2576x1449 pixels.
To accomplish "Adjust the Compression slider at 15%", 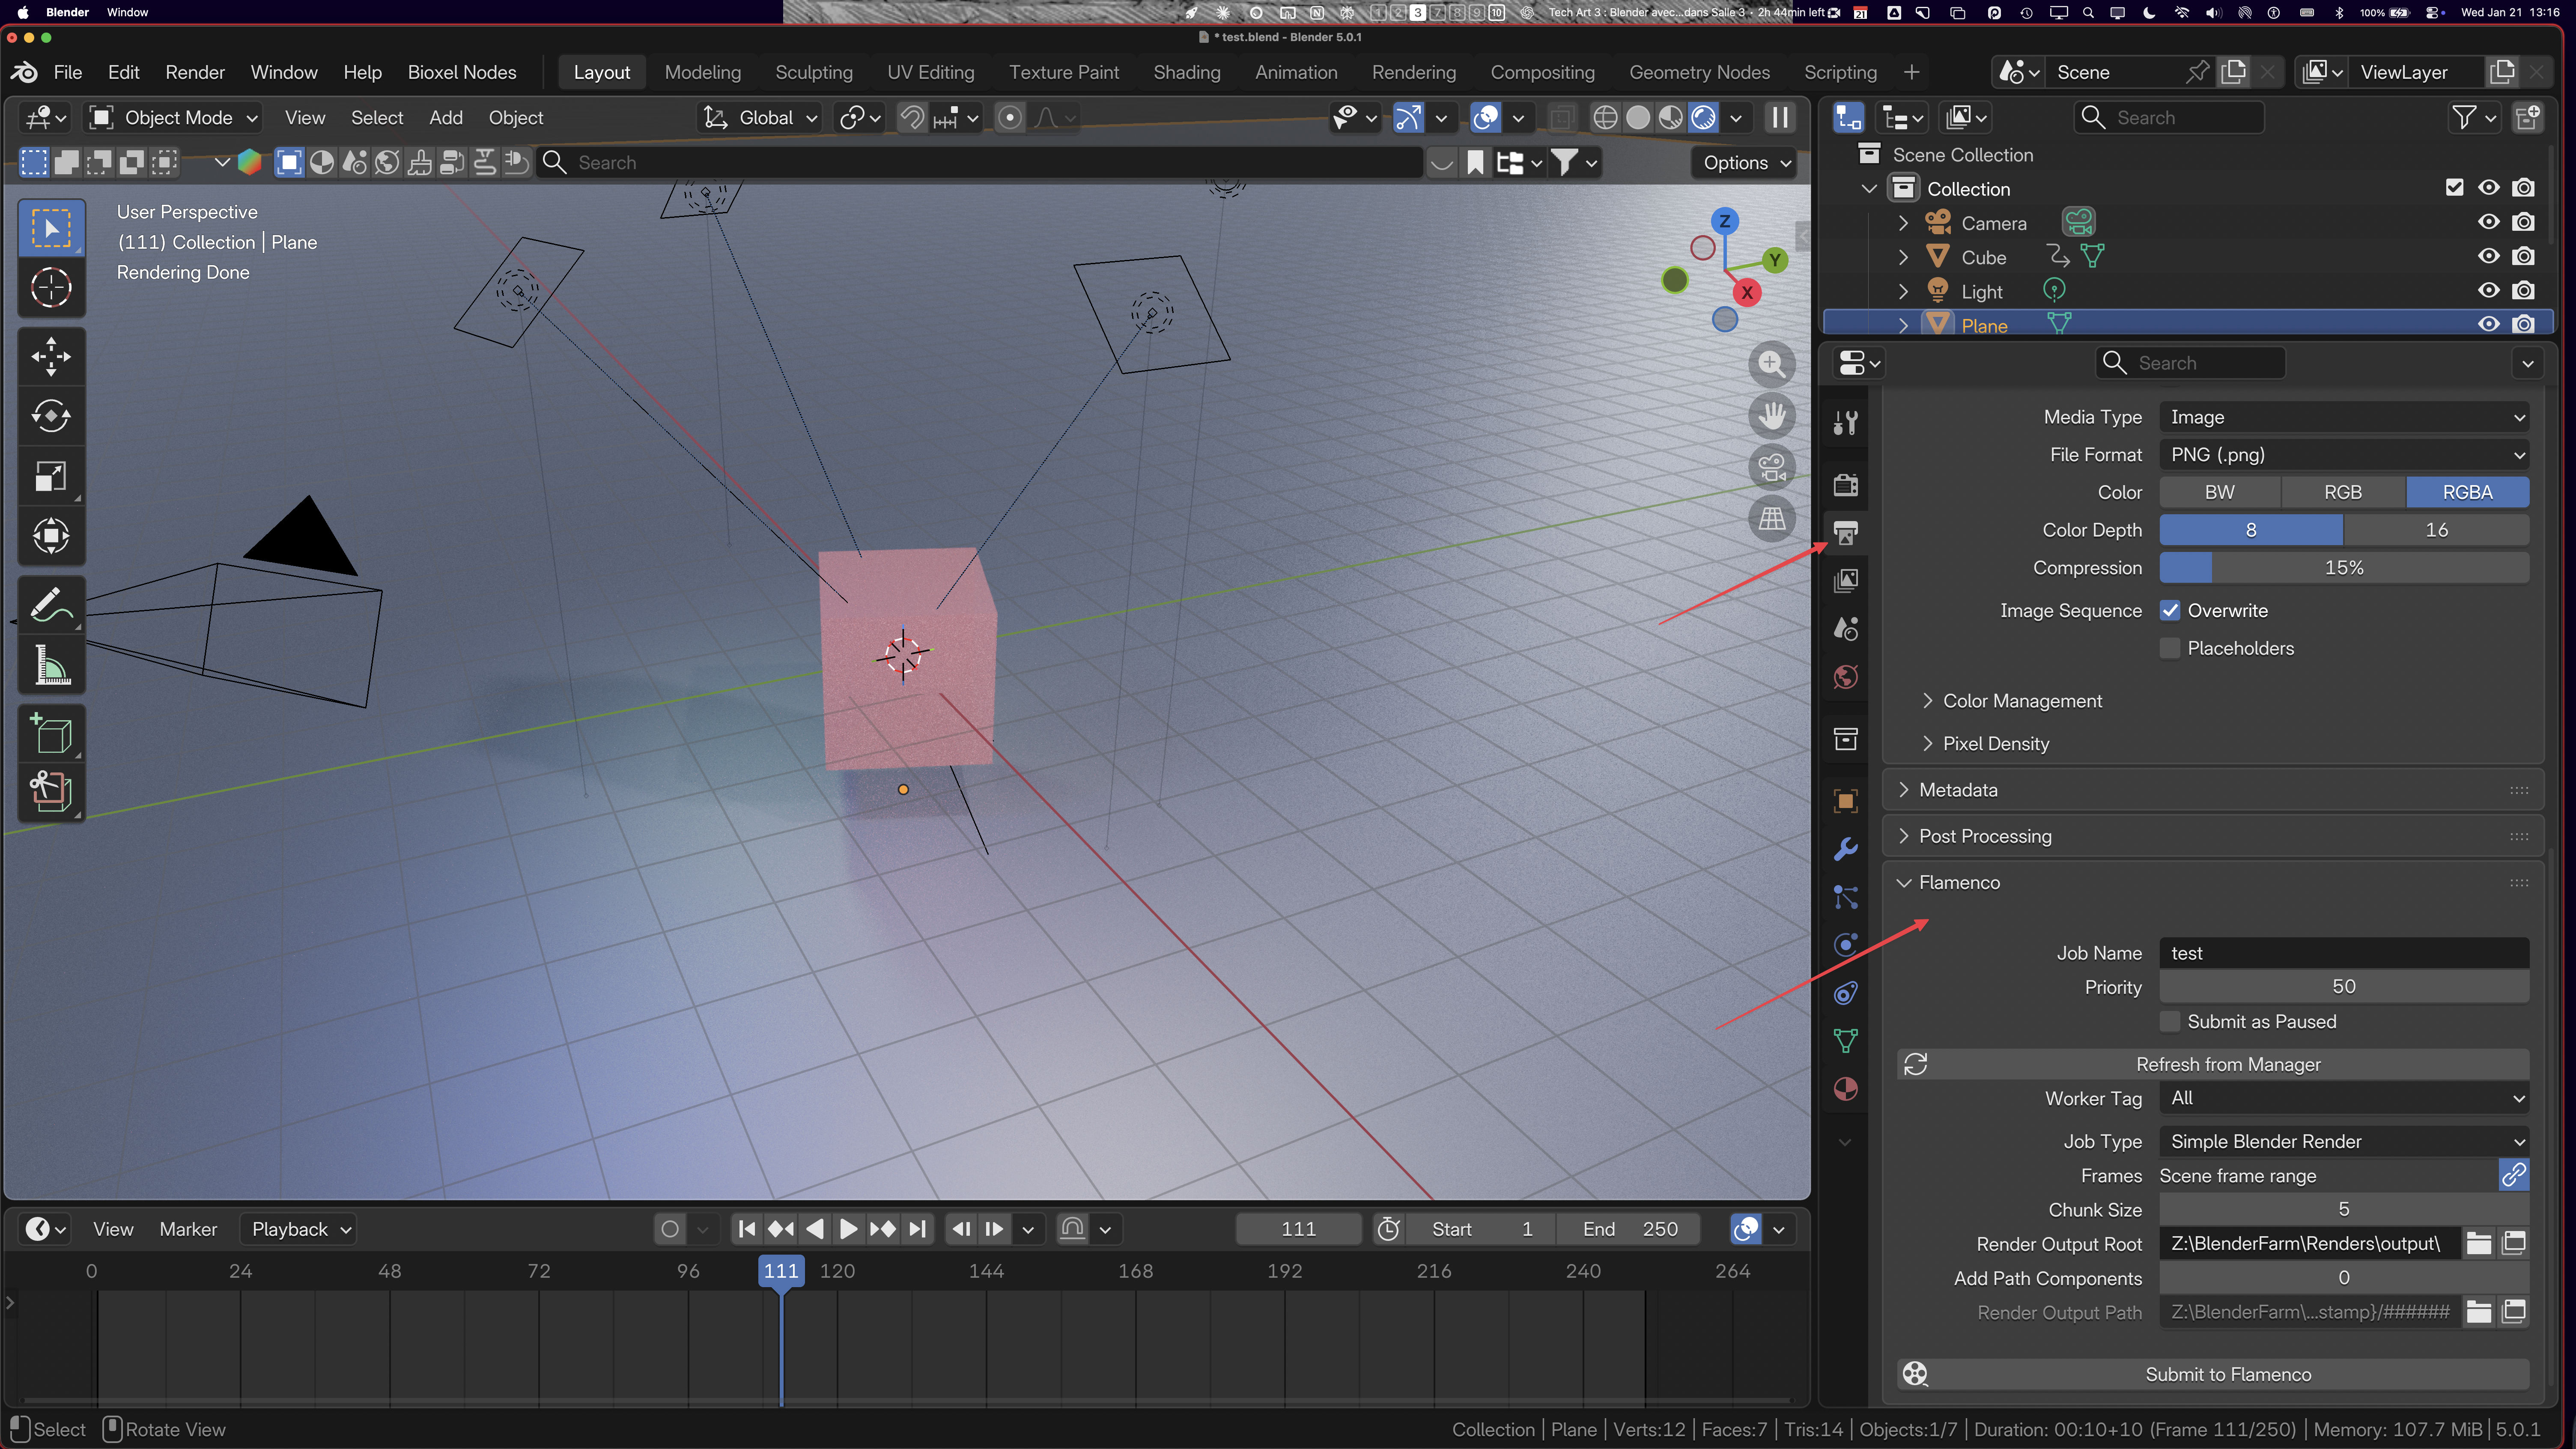I will [x=2343, y=568].
